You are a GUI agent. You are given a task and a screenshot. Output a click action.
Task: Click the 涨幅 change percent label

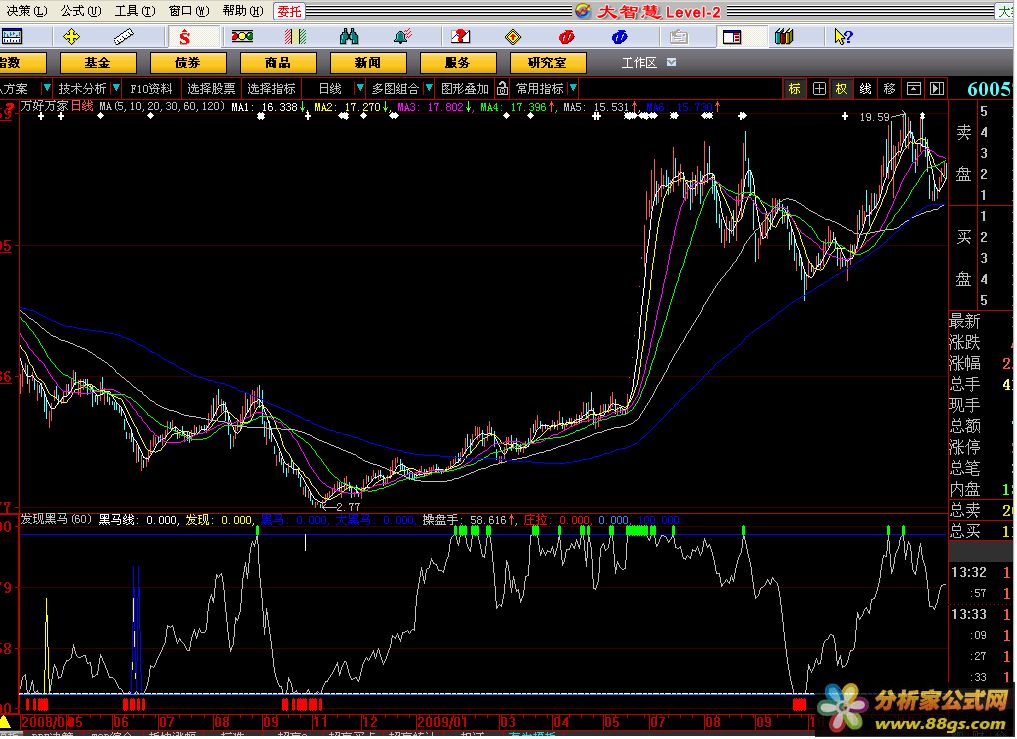[964, 364]
